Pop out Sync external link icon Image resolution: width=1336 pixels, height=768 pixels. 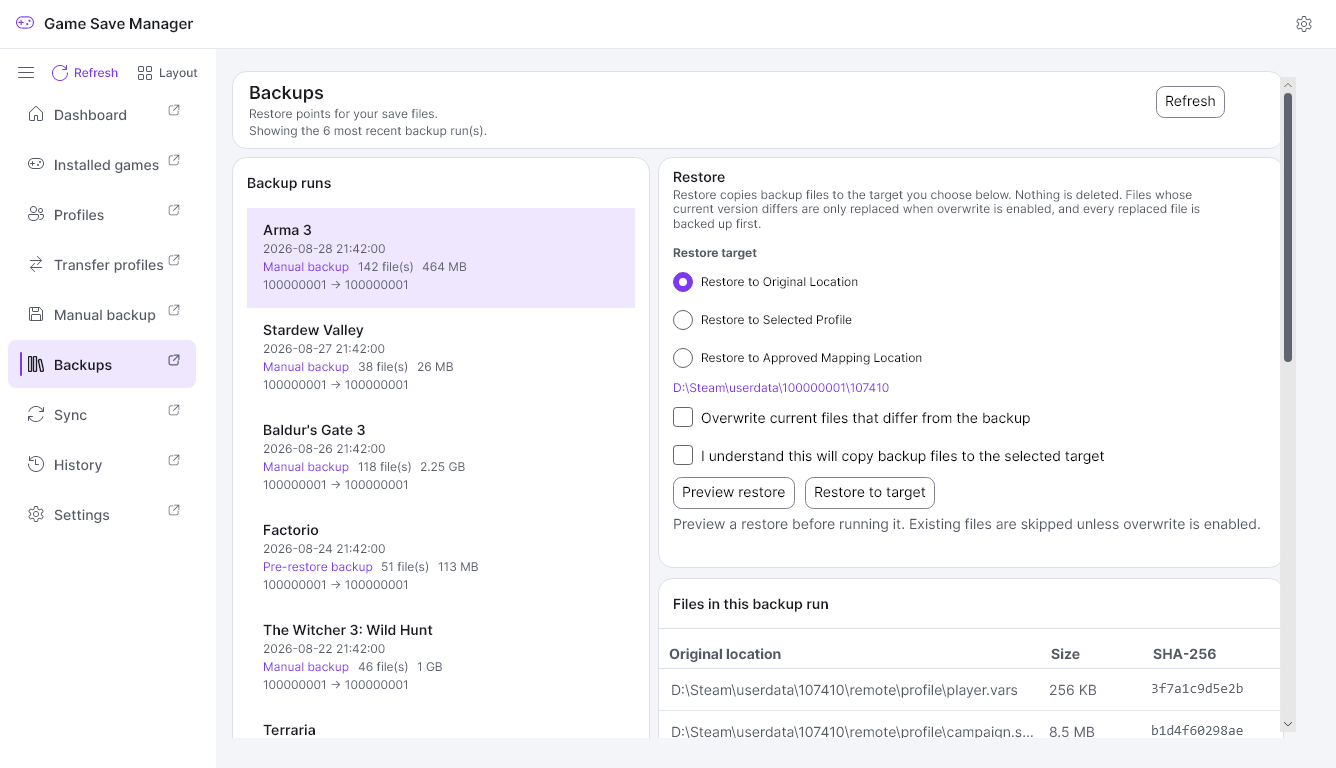[x=174, y=410]
